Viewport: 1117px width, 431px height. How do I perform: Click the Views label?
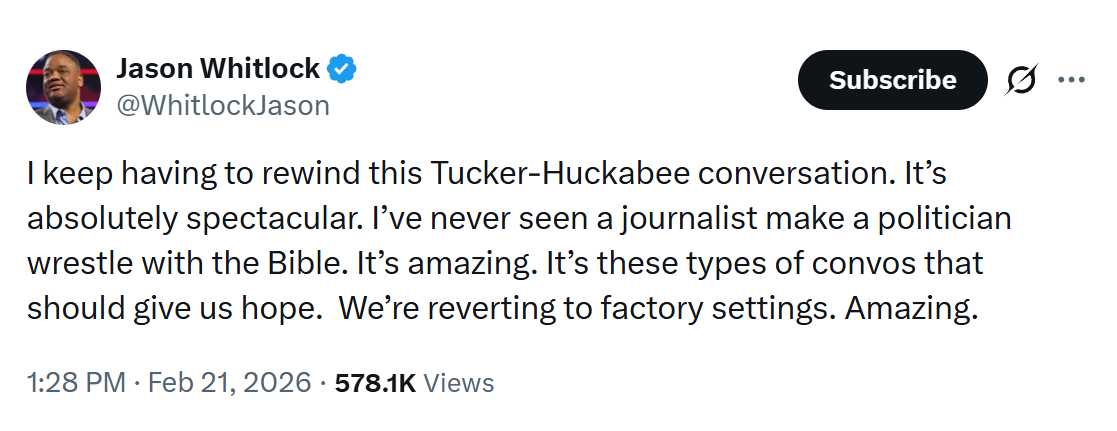[459, 382]
